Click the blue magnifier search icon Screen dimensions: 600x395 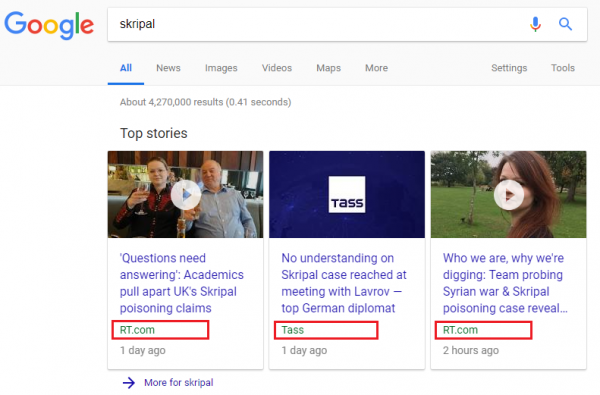565,24
